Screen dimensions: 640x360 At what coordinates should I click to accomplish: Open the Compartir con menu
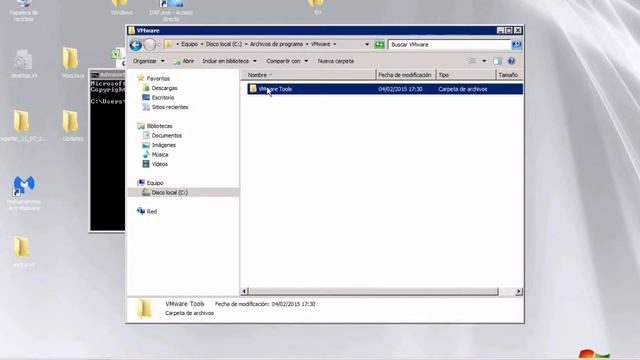pos(287,61)
